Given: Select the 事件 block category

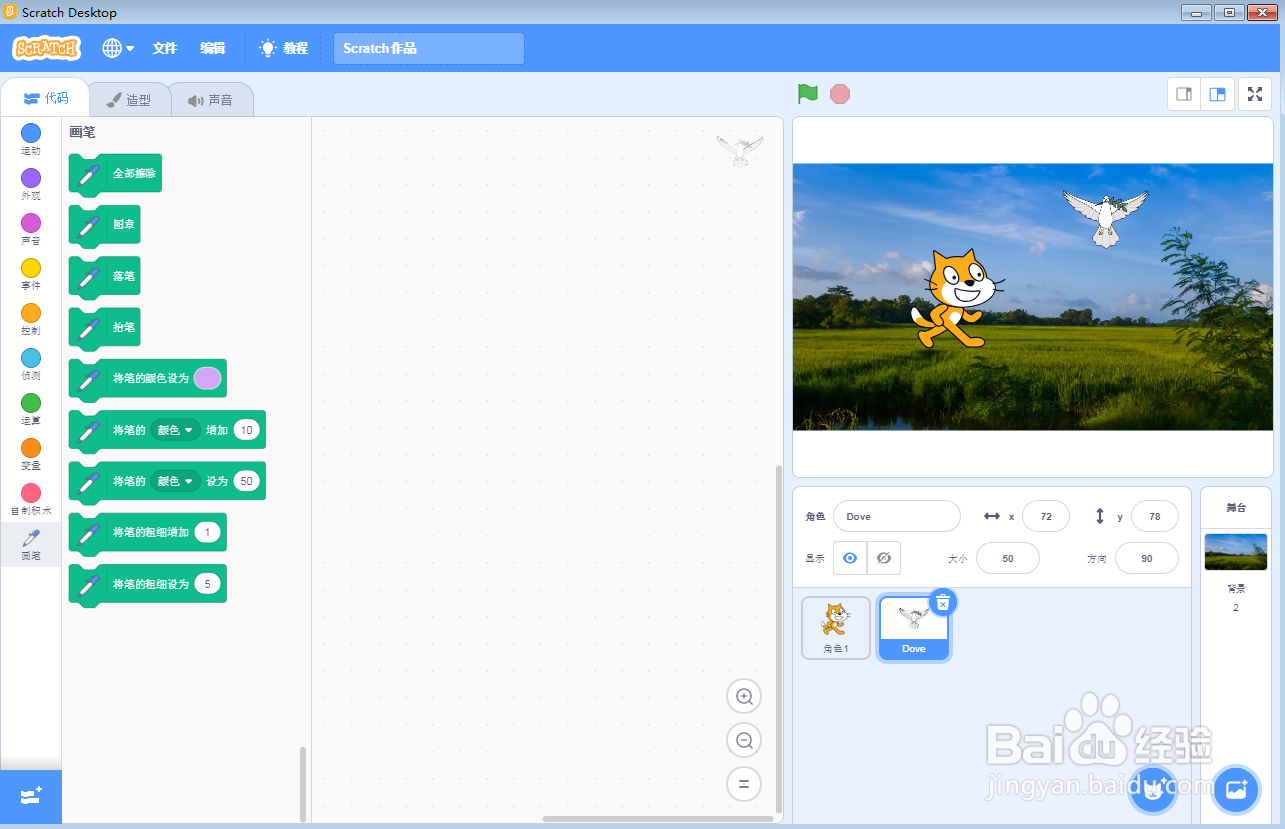Looking at the screenshot, I should click(x=31, y=275).
